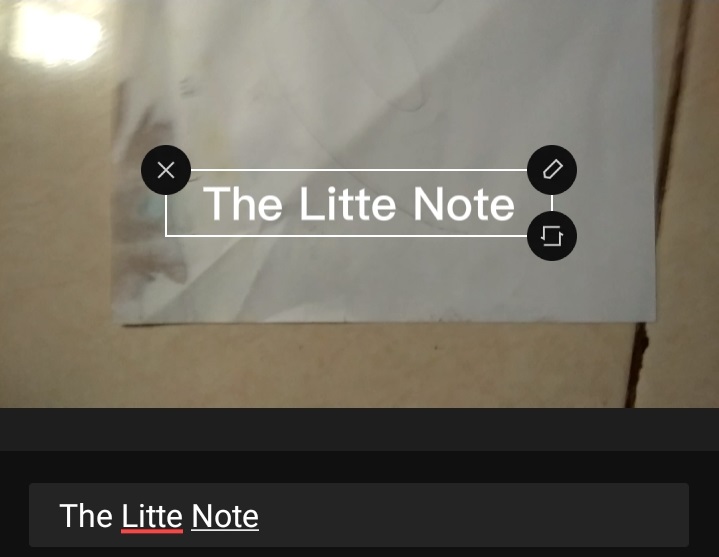Click the word "The" in input field
The width and height of the screenshot is (719, 557).
[x=86, y=516]
